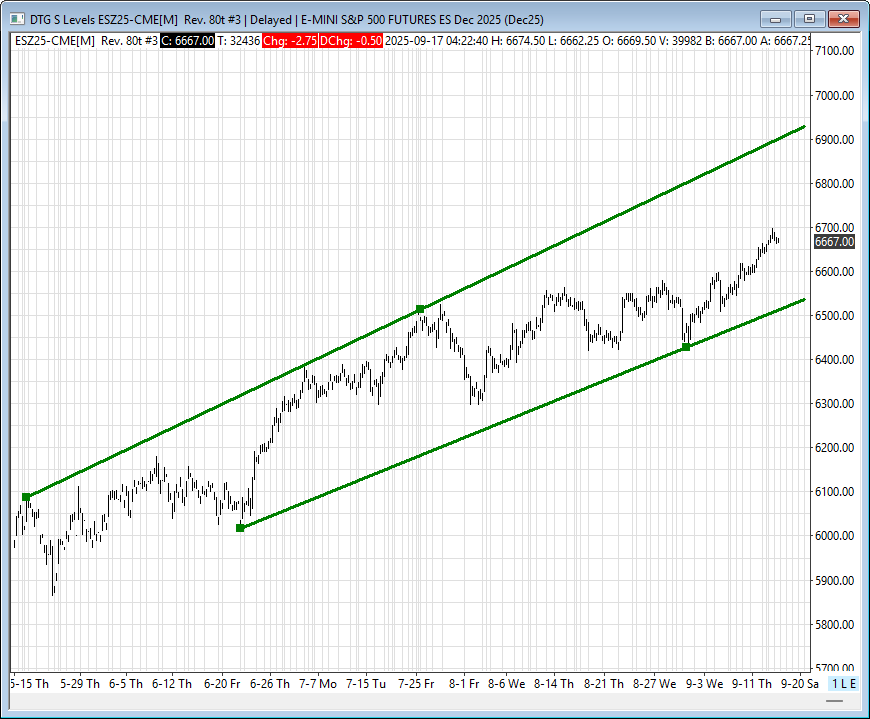Screen dimensions: 870x719
Task: Click the '9-20 Sa' date axis label
Action: point(800,683)
